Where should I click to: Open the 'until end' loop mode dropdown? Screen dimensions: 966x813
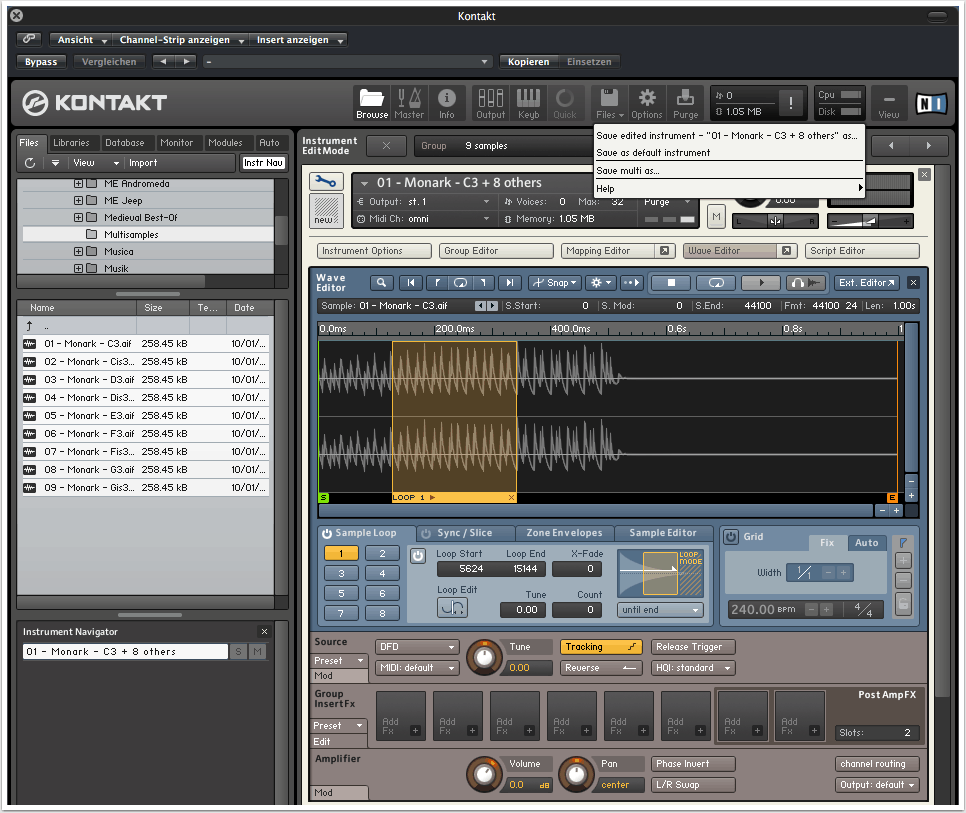[x=660, y=610]
